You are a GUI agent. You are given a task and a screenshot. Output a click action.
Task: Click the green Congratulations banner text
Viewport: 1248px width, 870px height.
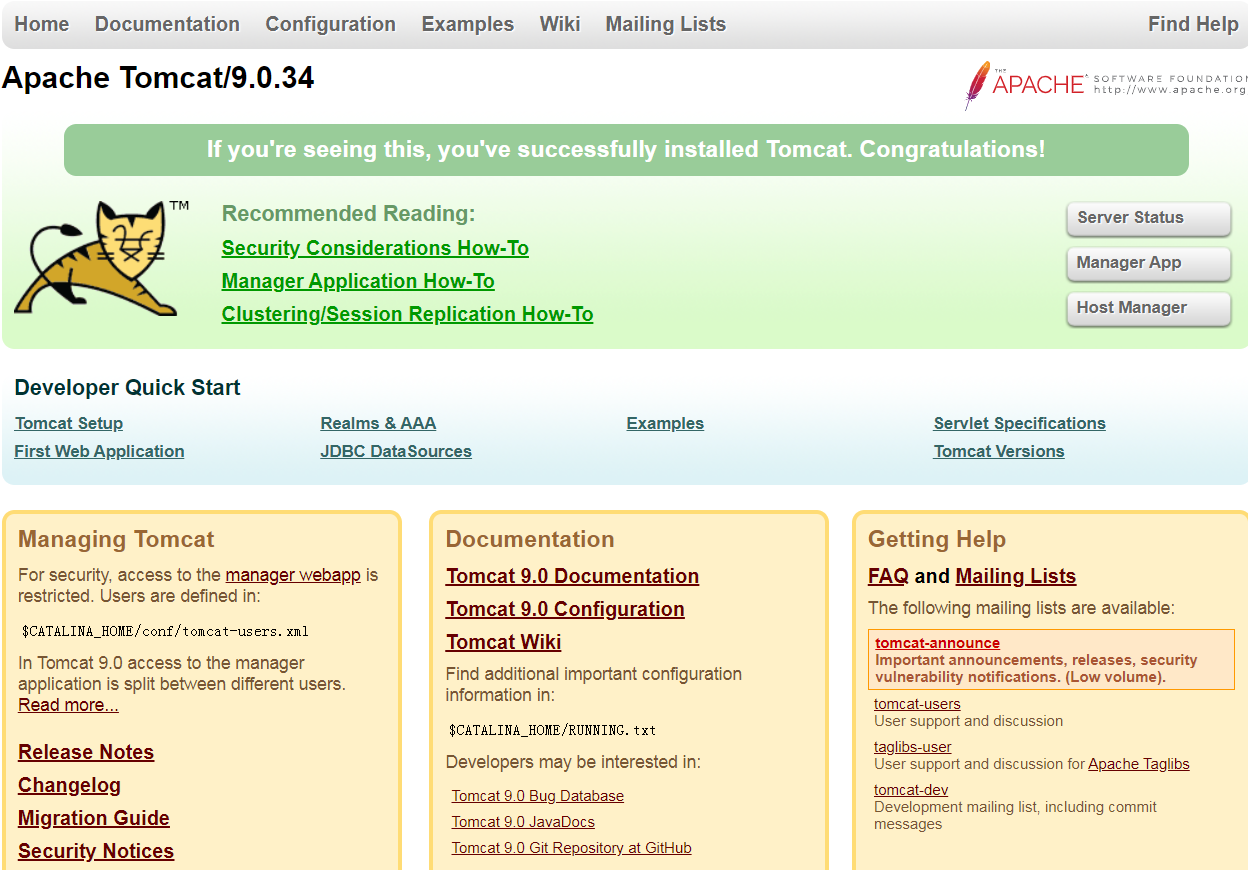point(626,150)
